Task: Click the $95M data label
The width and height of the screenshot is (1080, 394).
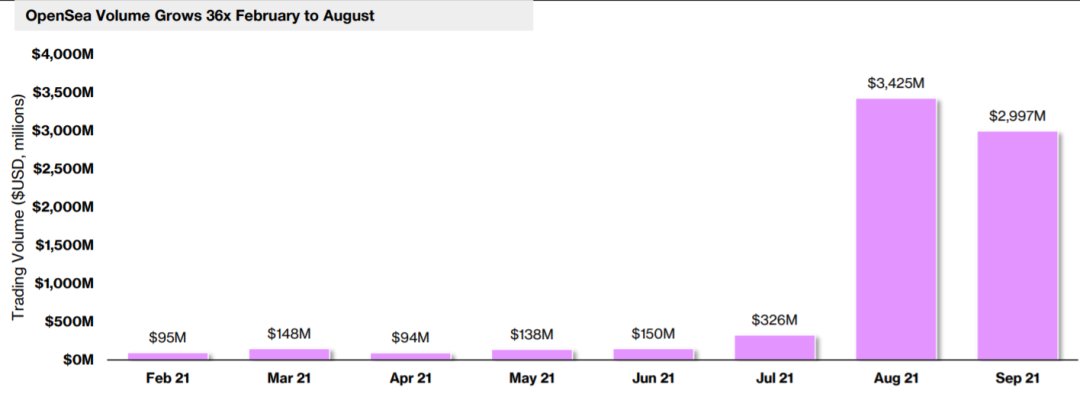Action: [168, 338]
